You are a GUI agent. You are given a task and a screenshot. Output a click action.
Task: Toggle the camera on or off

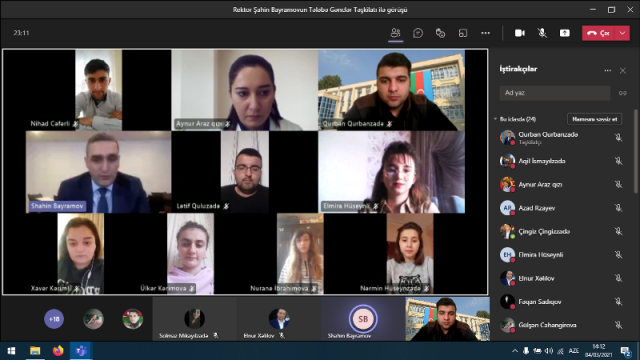tap(520, 33)
